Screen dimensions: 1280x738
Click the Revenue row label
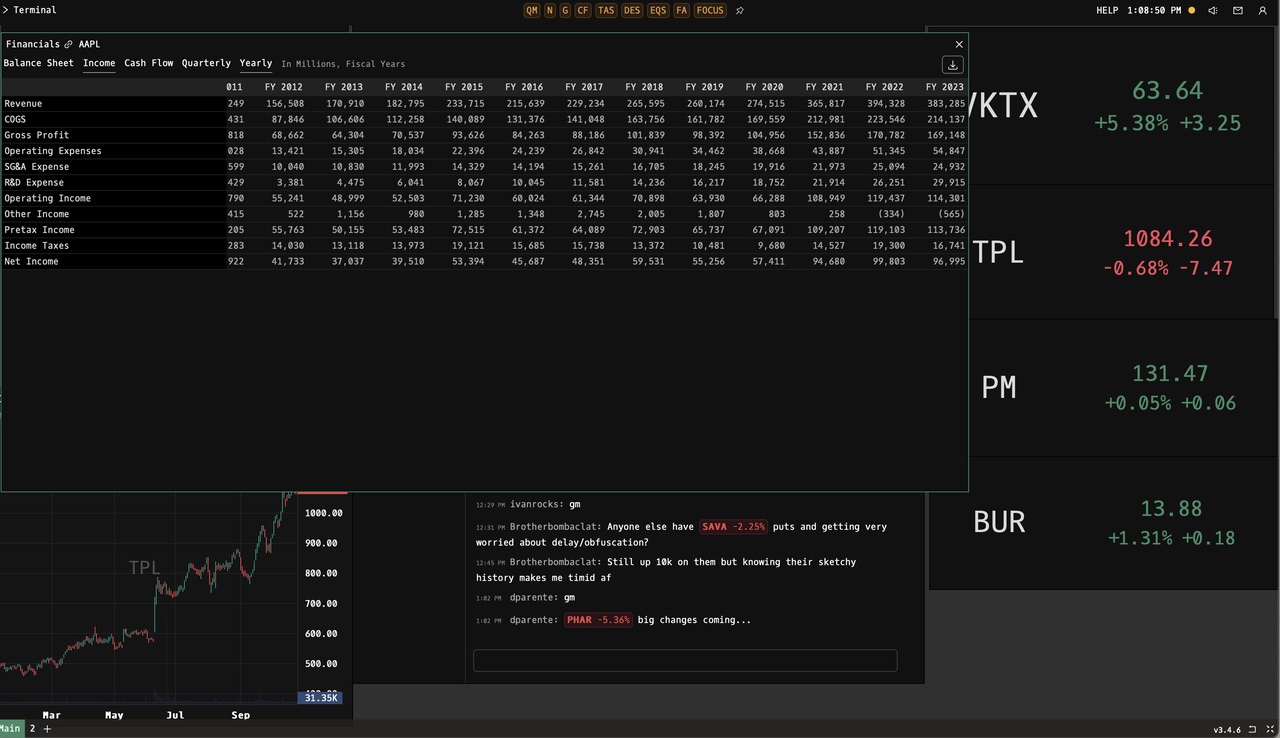[23, 103]
